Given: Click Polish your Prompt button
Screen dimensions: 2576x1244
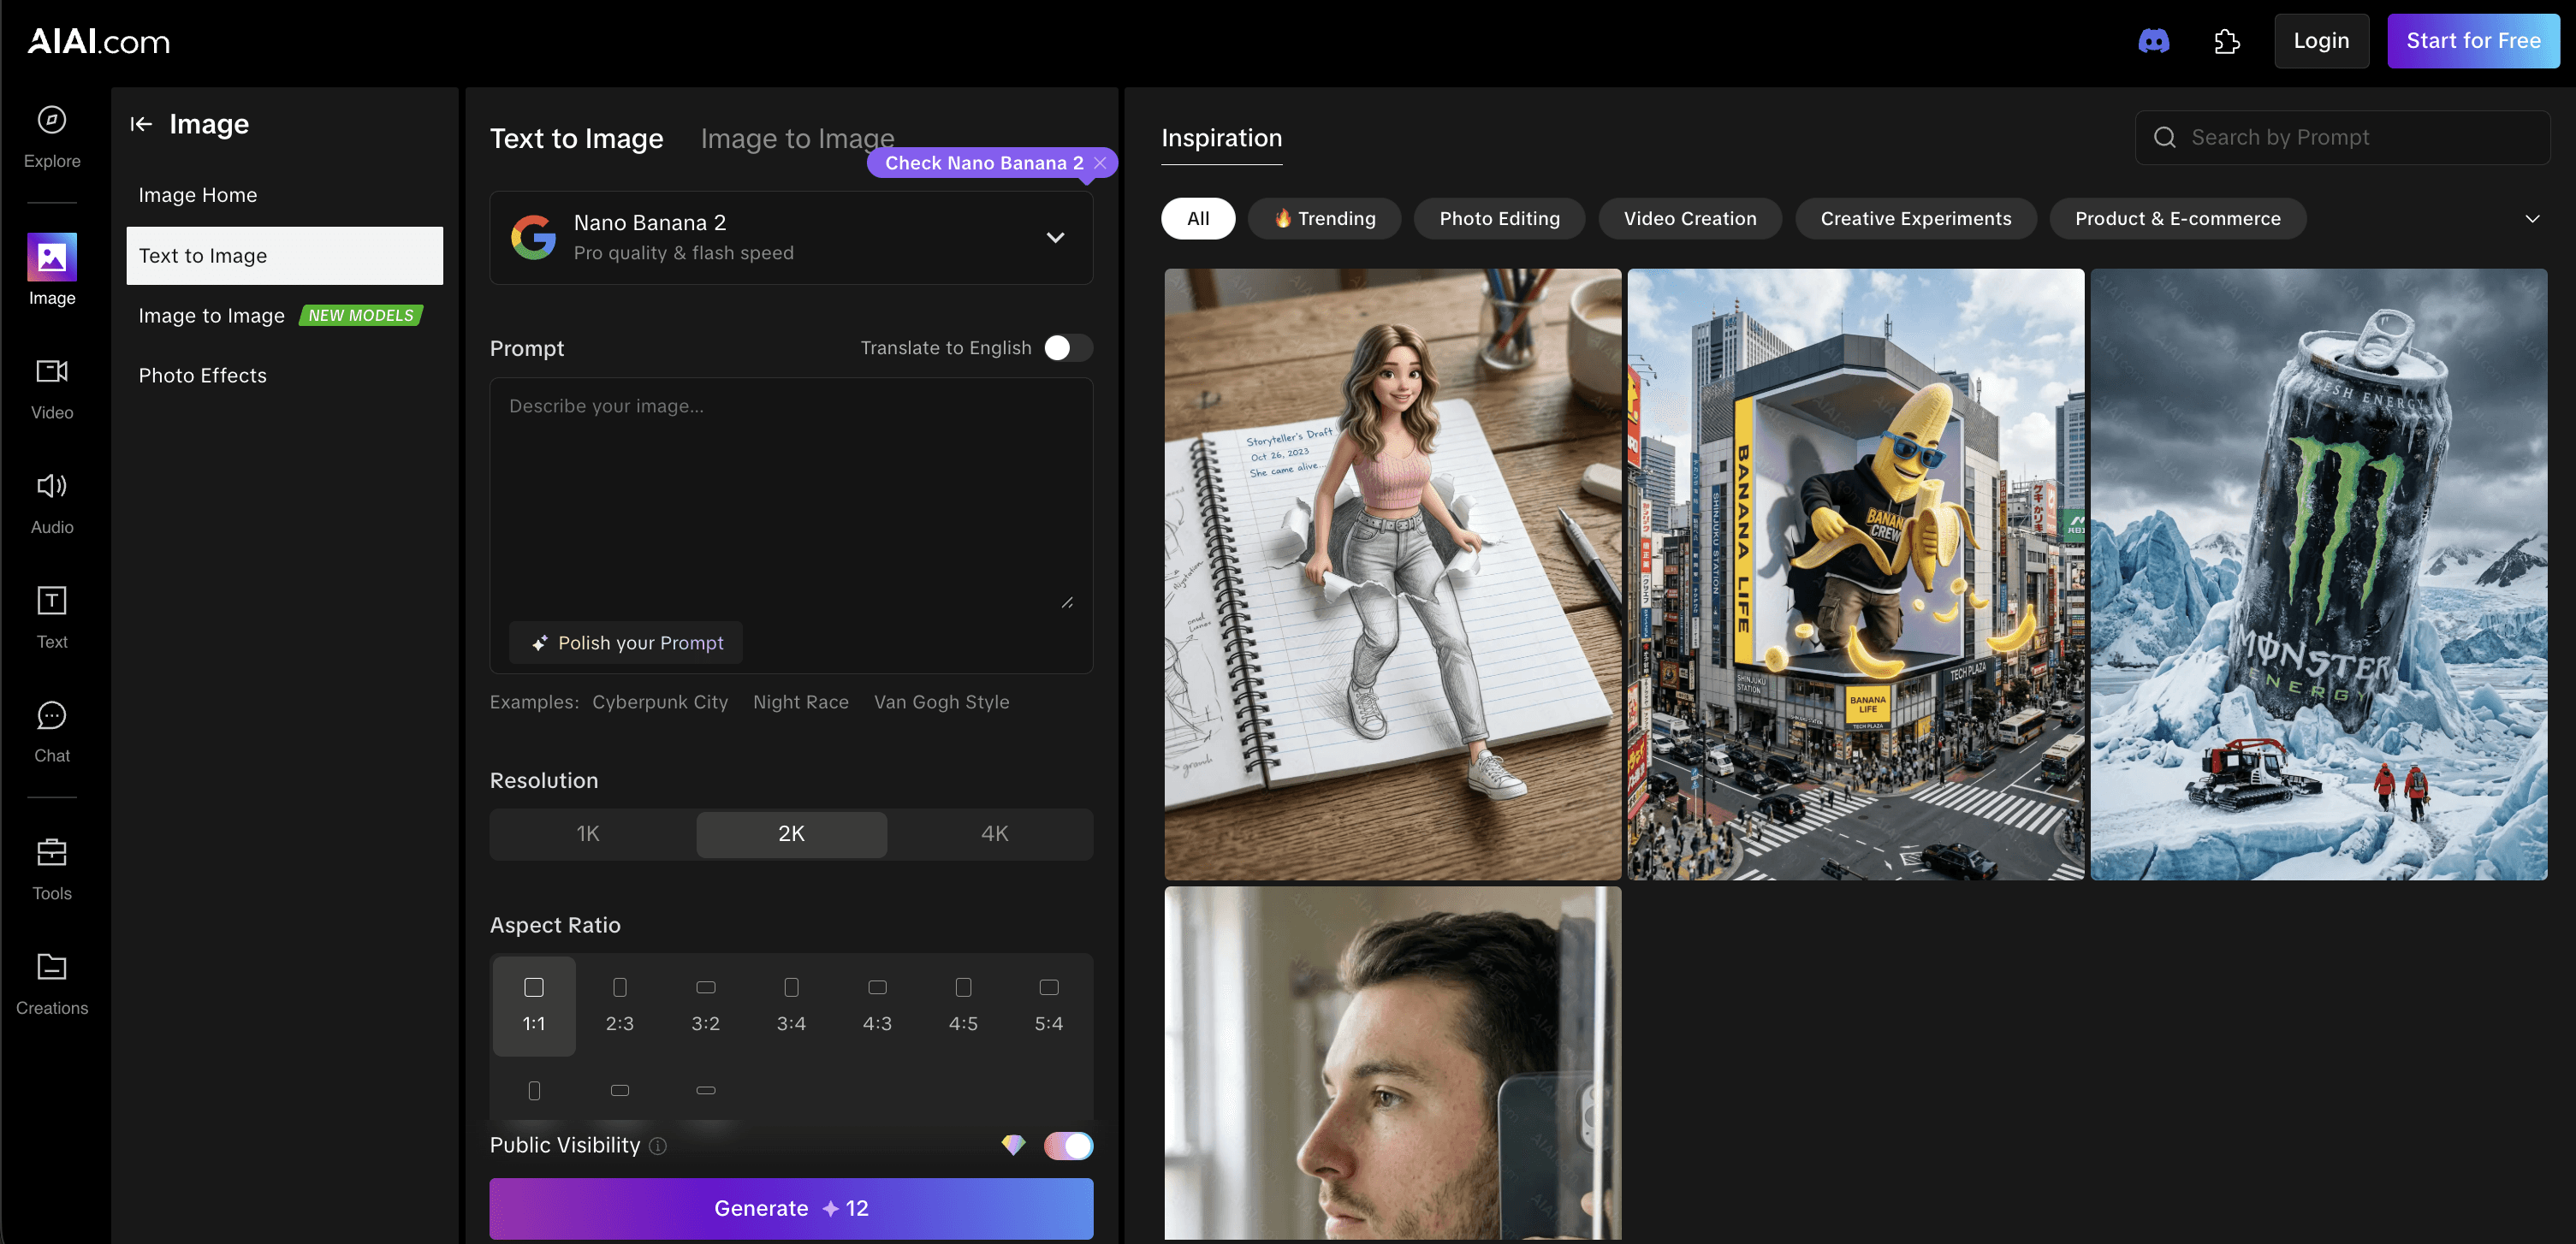Looking at the screenshot, I should pyautogui.click(x=626, y=643).
